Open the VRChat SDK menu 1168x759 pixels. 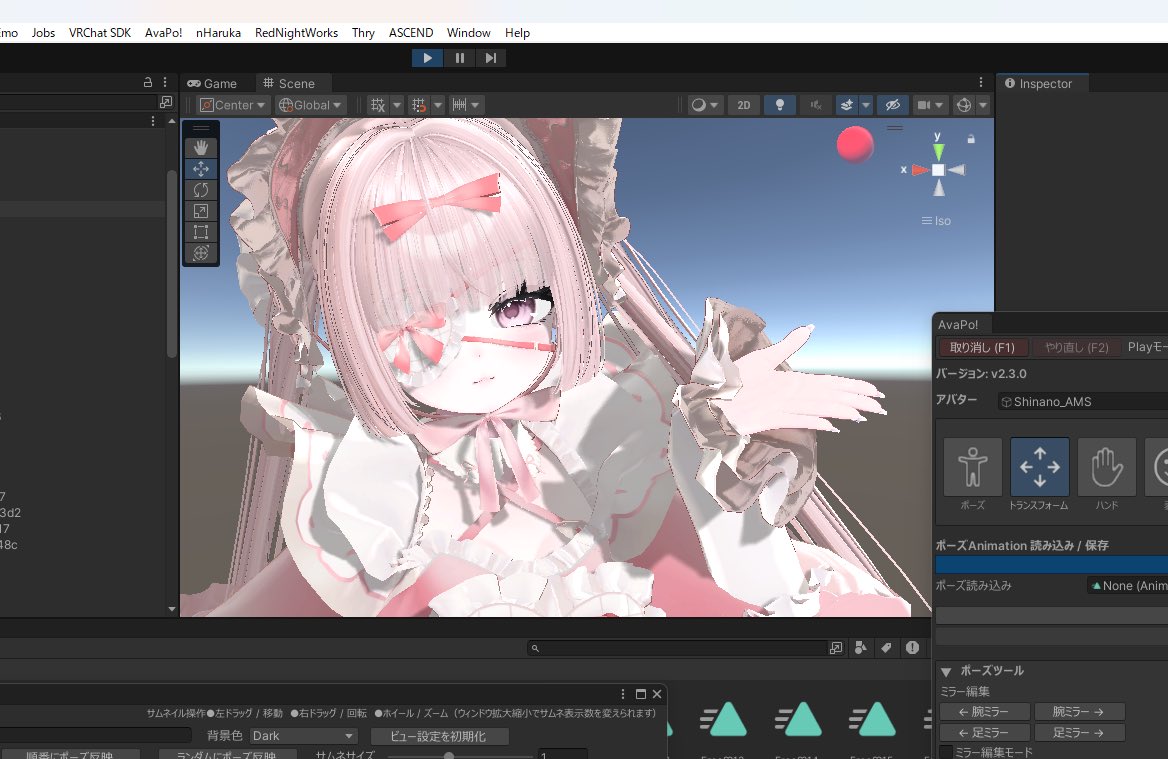pyautogui.click(x=100, y=33)
